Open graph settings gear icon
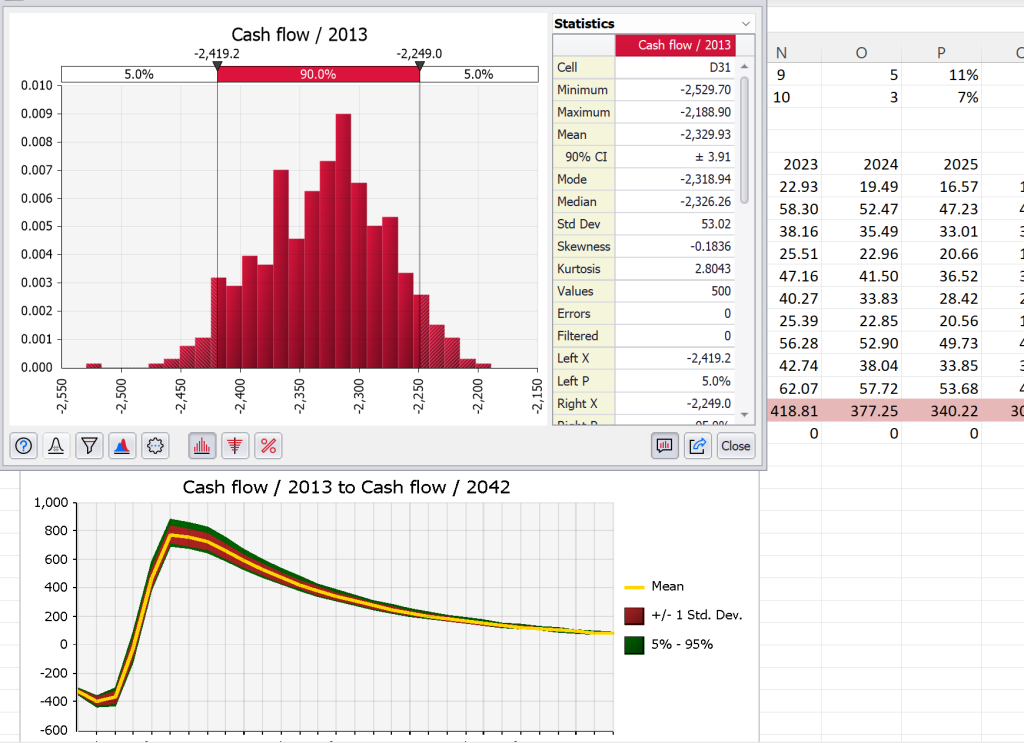 point(155,446)
